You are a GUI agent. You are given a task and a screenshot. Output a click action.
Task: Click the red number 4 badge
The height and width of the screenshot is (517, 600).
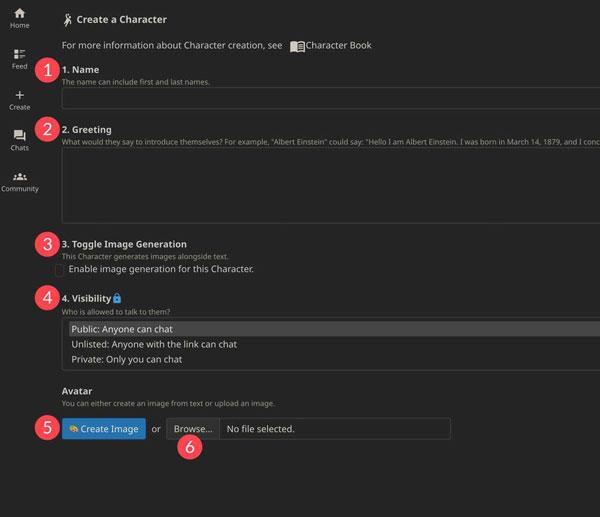tap(45, 298)
